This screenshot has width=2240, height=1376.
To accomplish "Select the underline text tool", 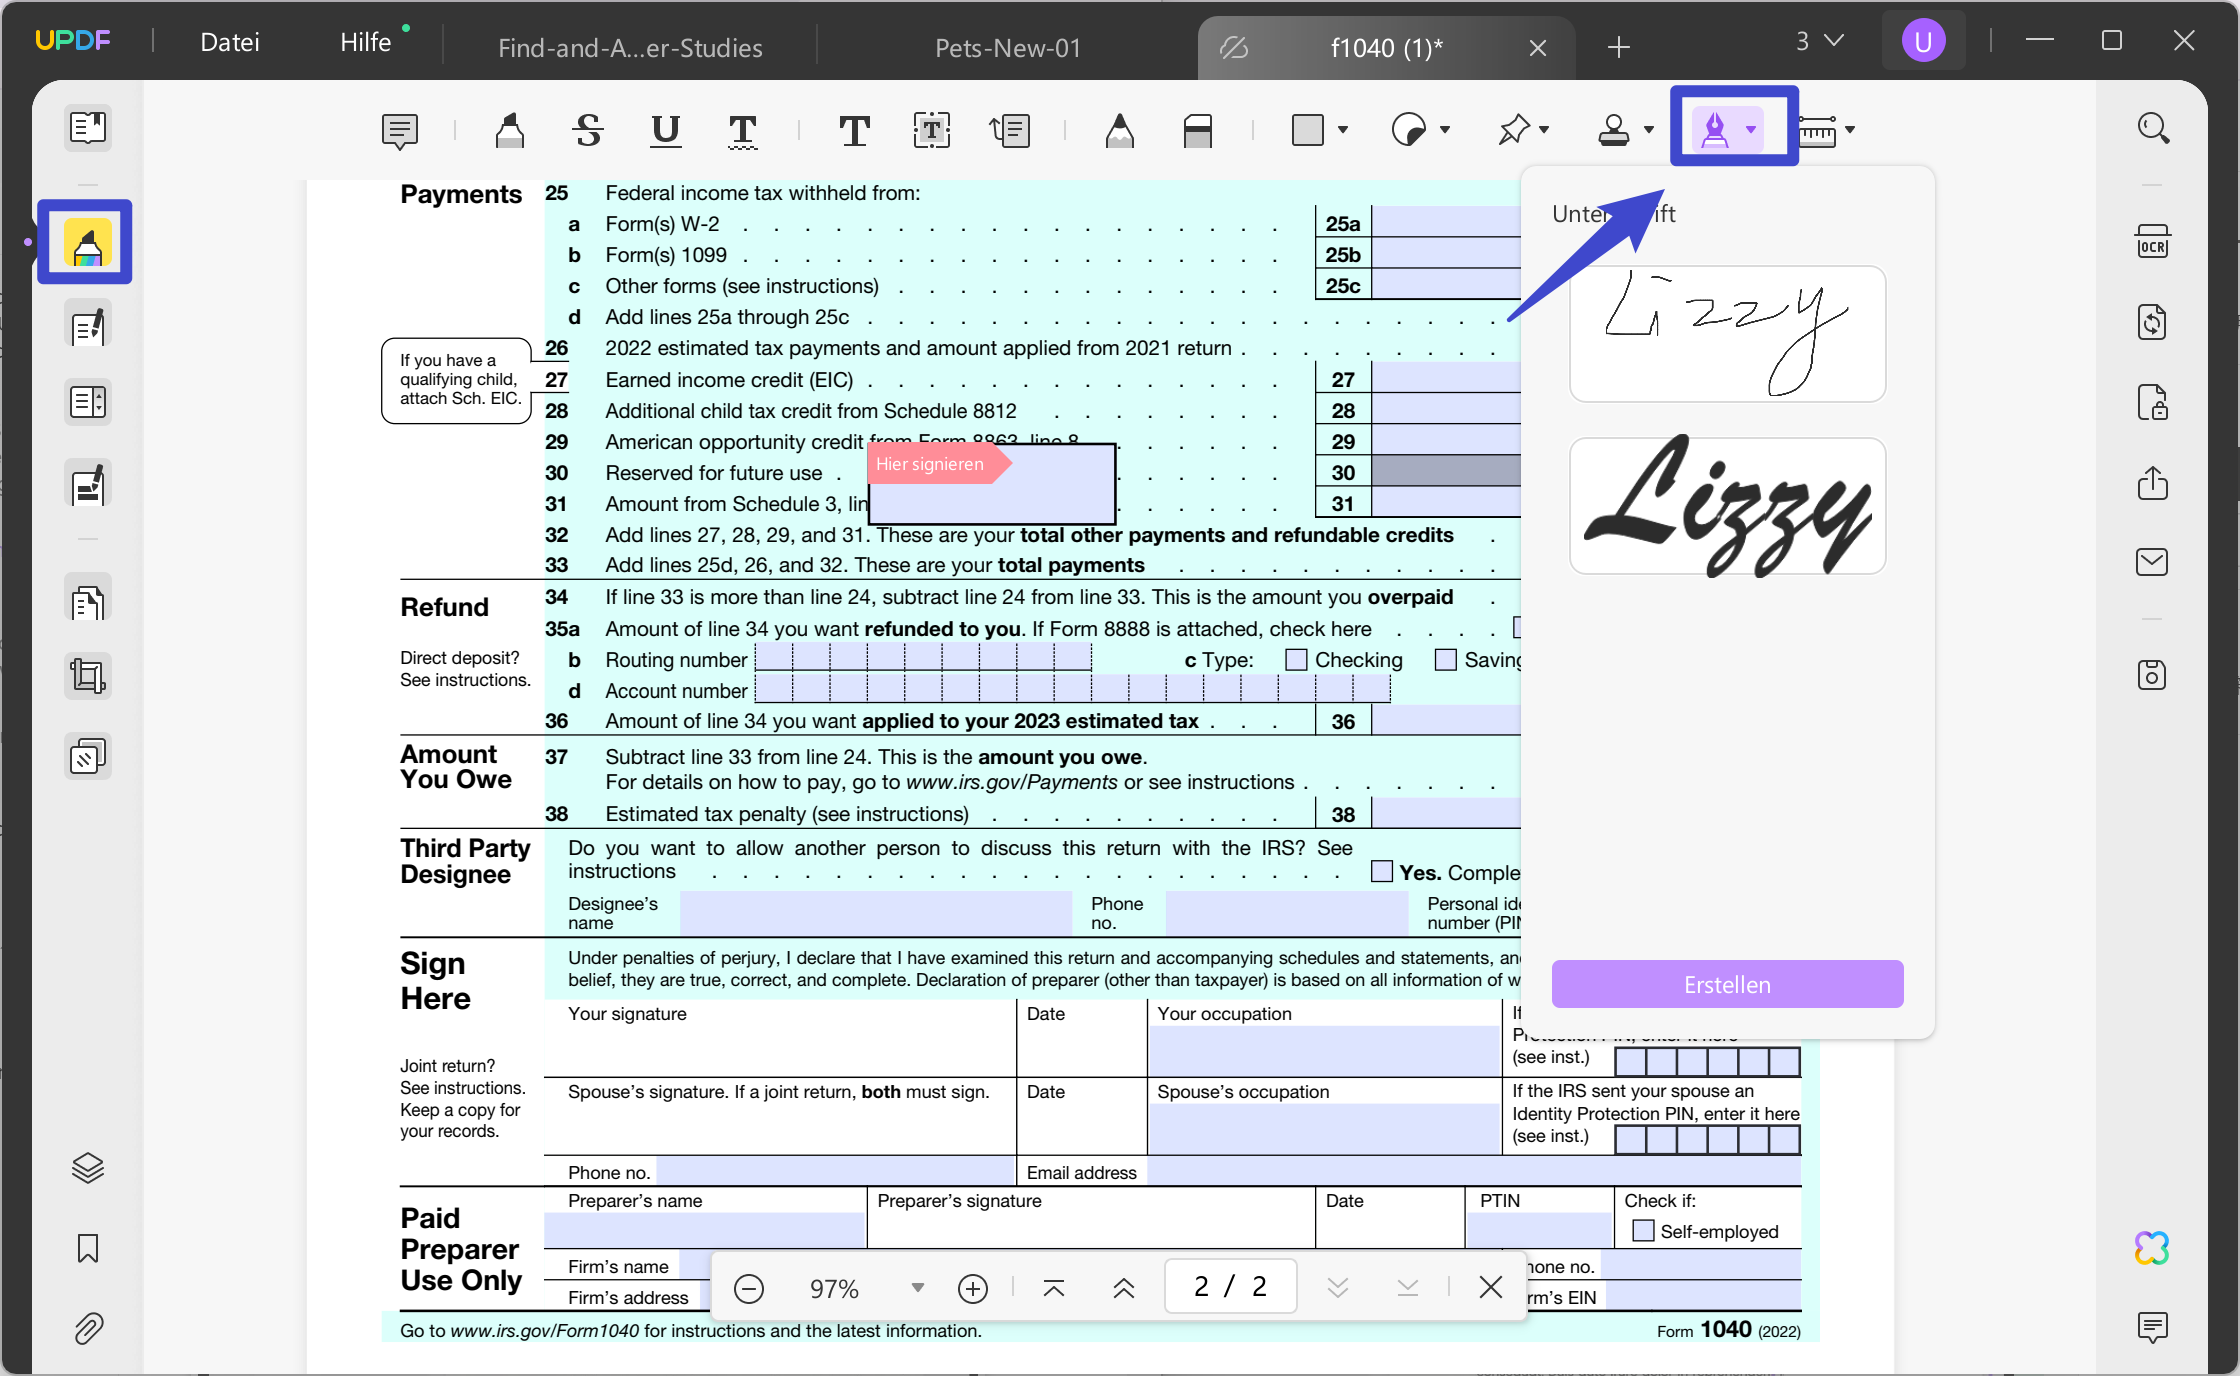I will click(664, 131).
